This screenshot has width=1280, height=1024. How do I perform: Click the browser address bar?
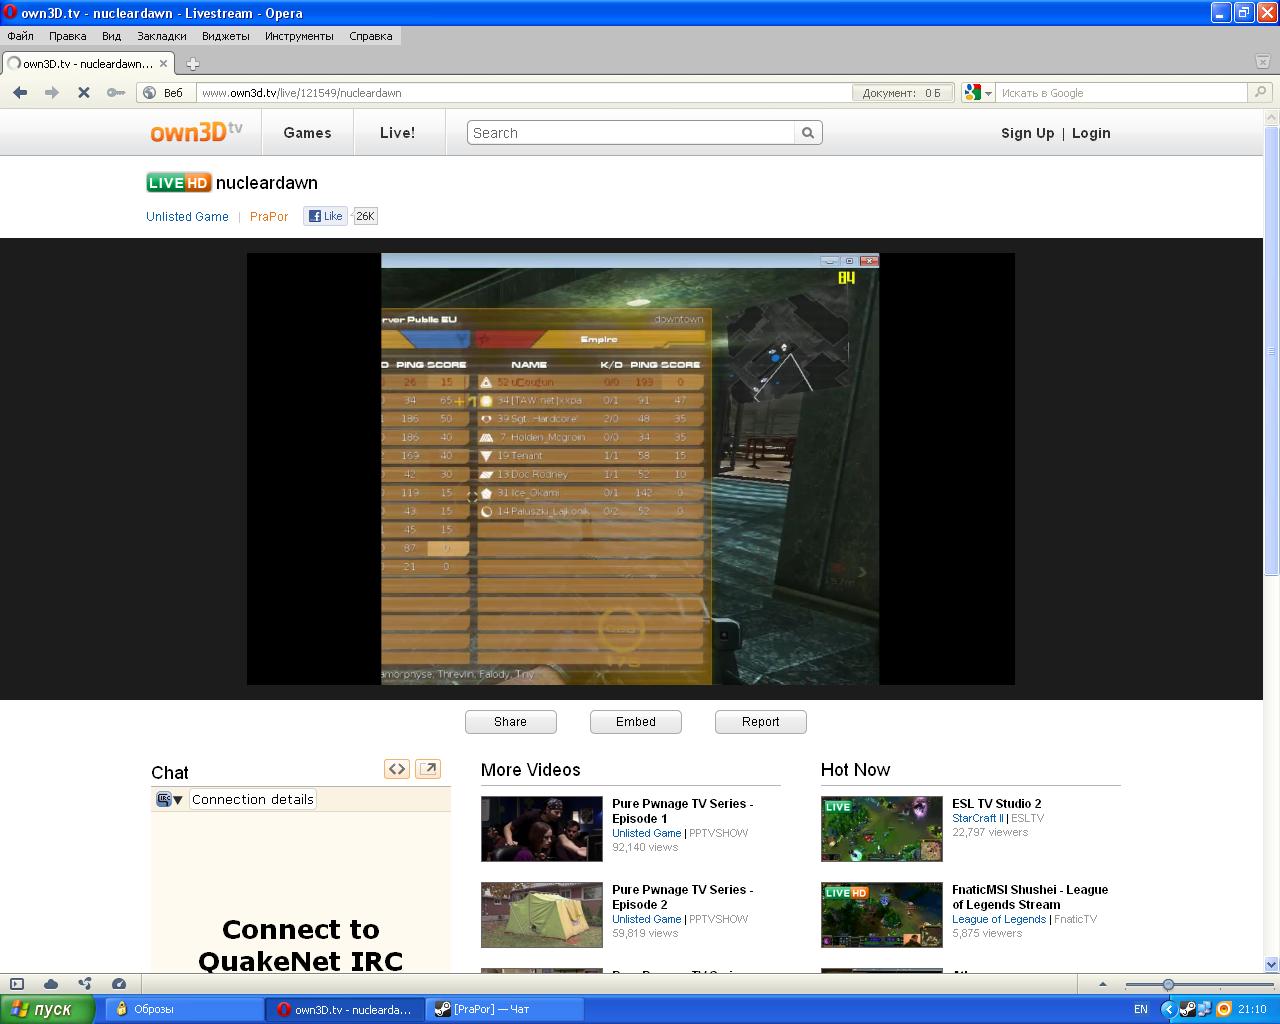pos(525,93)
